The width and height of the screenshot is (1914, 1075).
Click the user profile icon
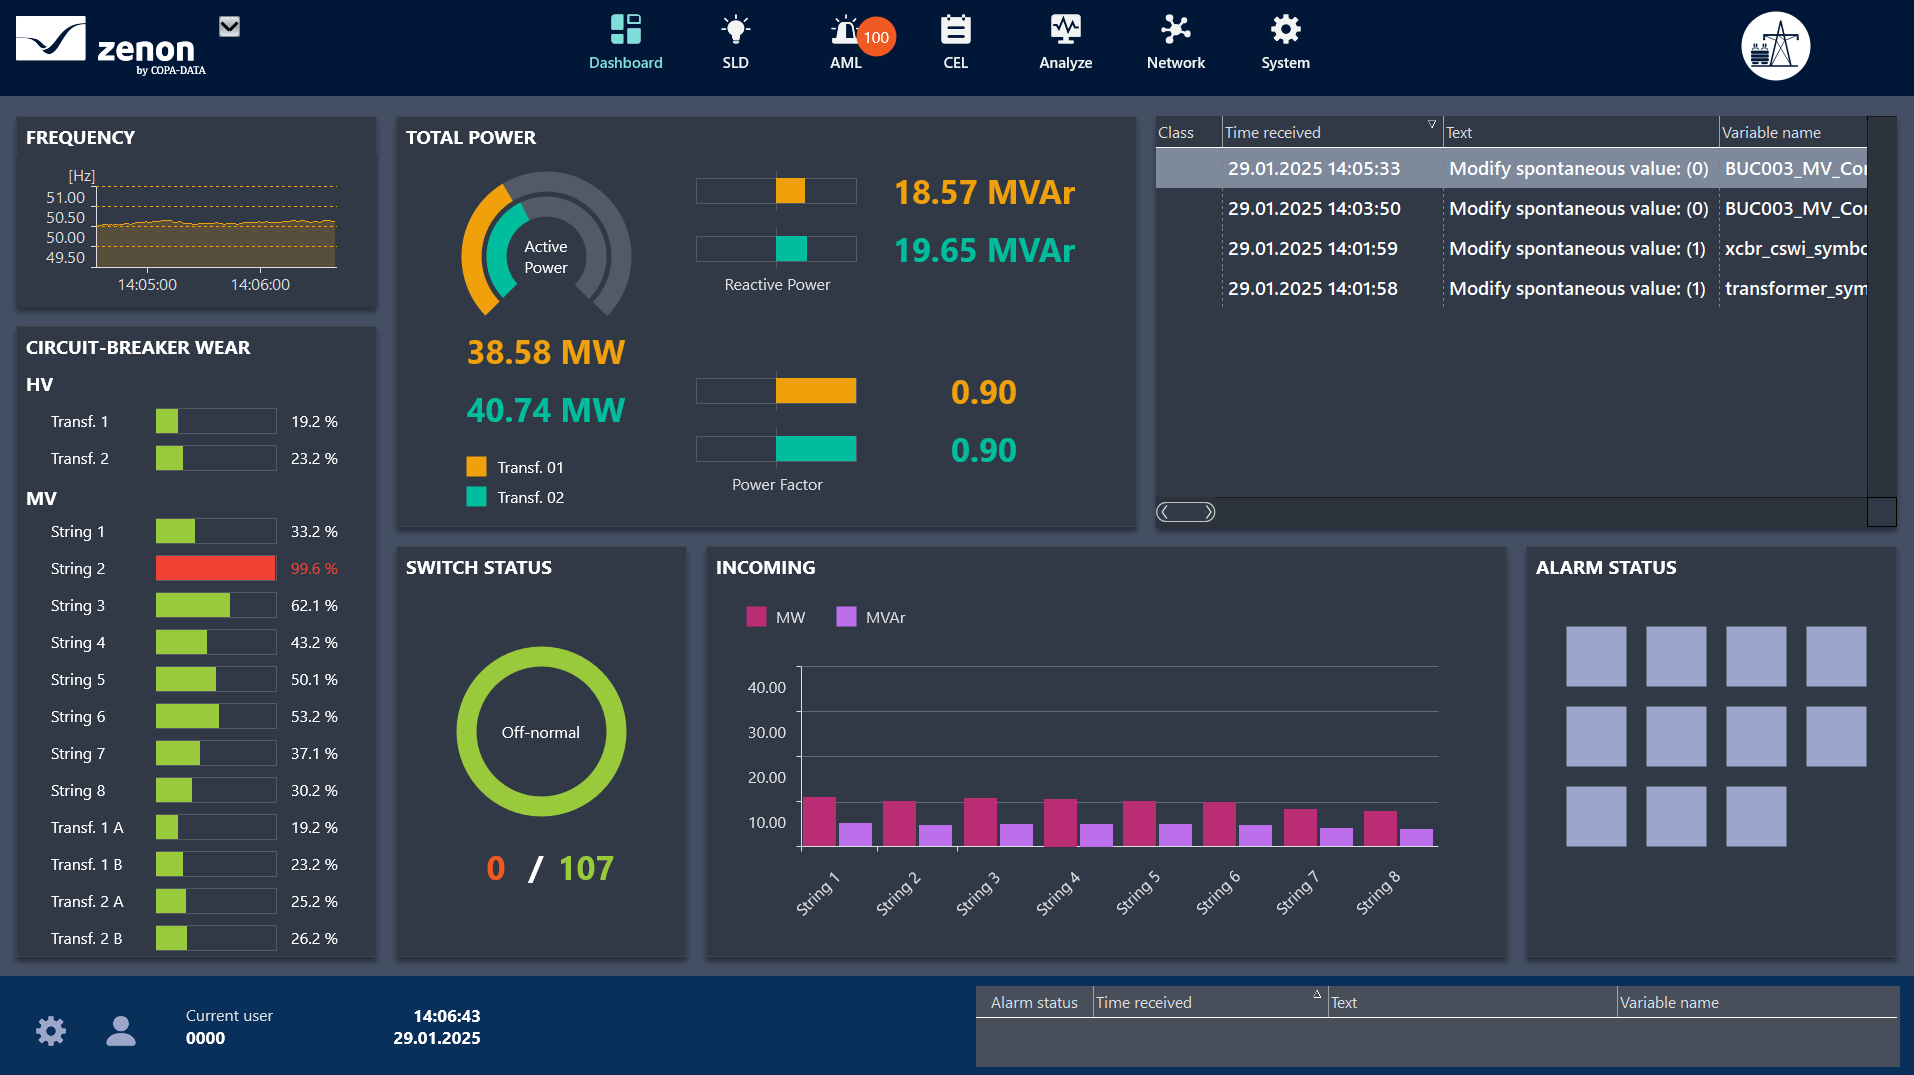tap(121, 1031)
